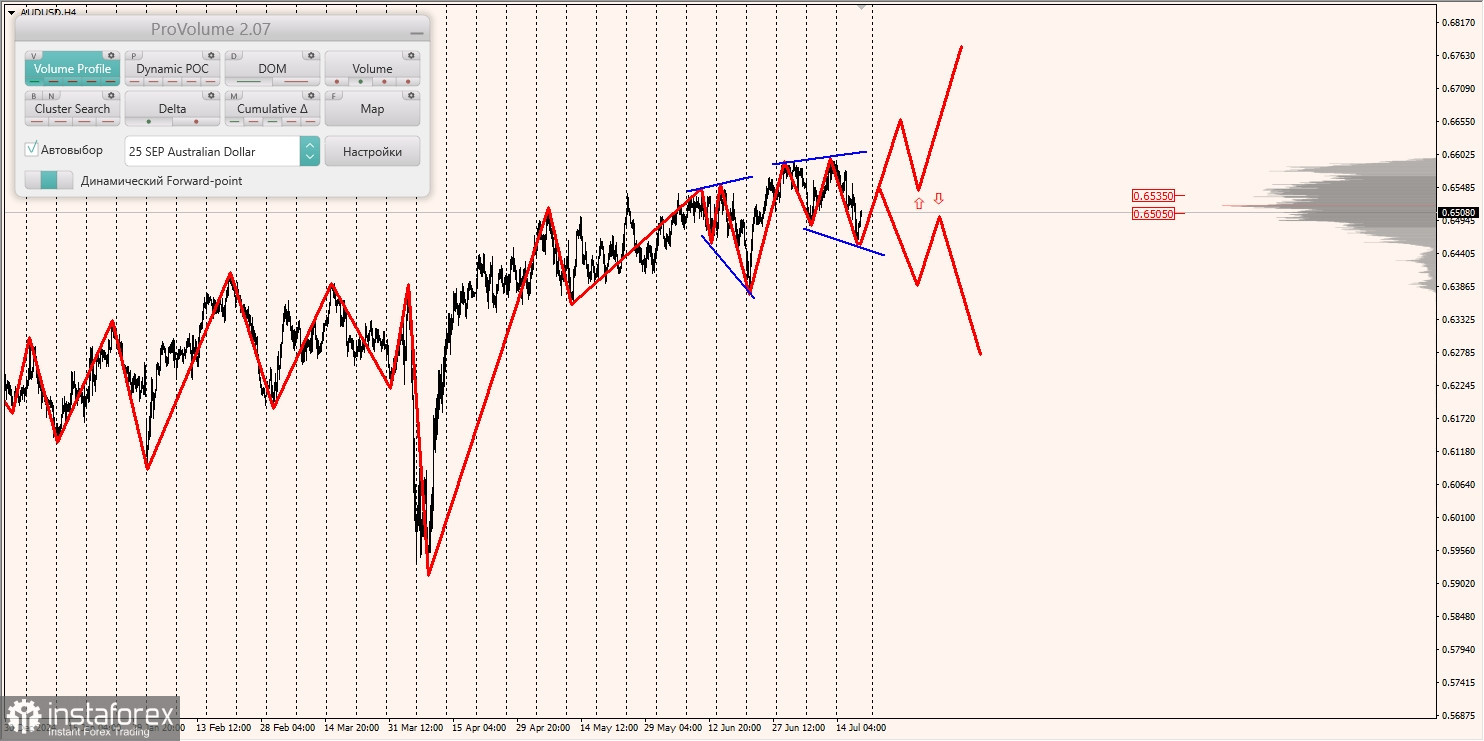Open Map settings gear icon

tap(411, 95)
